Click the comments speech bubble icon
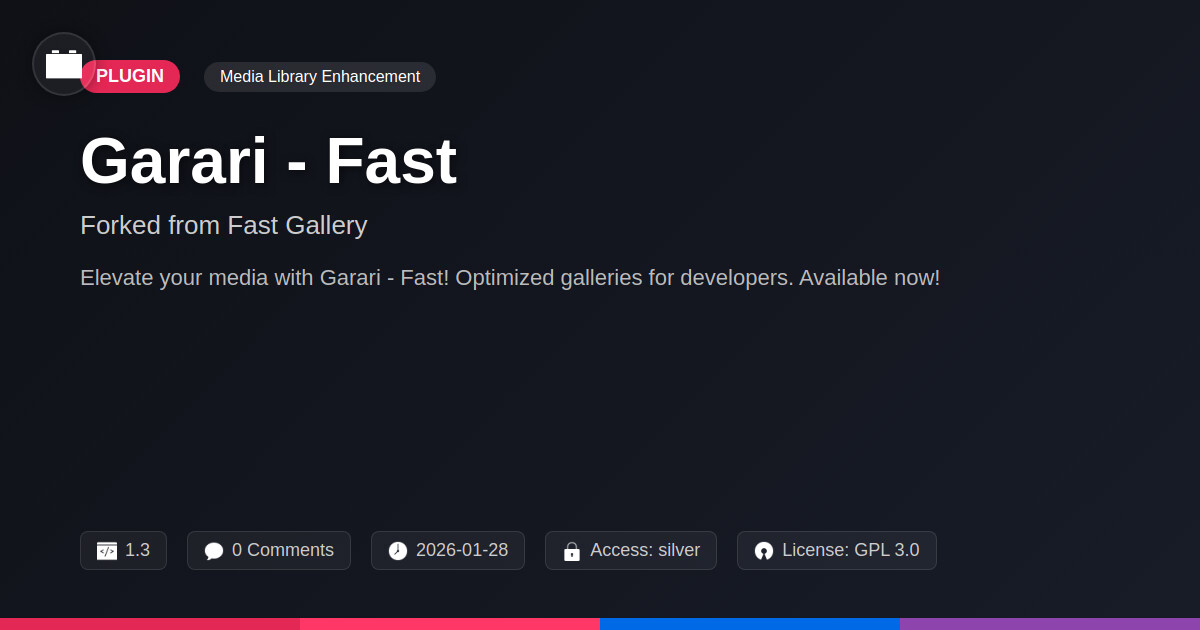Viewport: 1200px width, 630px height. (x=214, y=551)
